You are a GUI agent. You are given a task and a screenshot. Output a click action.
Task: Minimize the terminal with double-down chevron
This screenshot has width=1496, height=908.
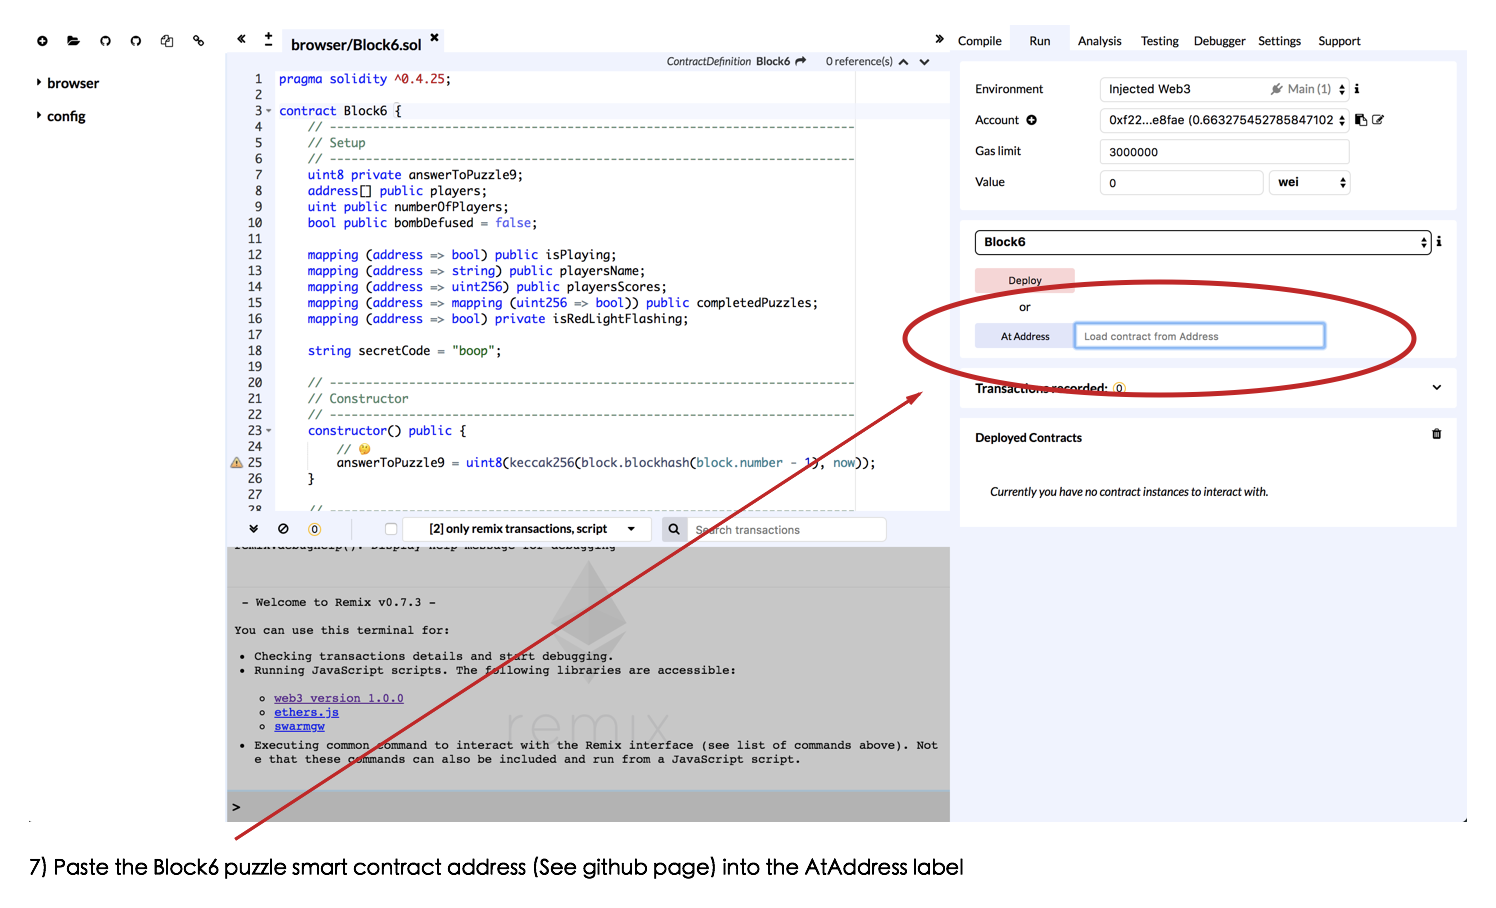254,529
